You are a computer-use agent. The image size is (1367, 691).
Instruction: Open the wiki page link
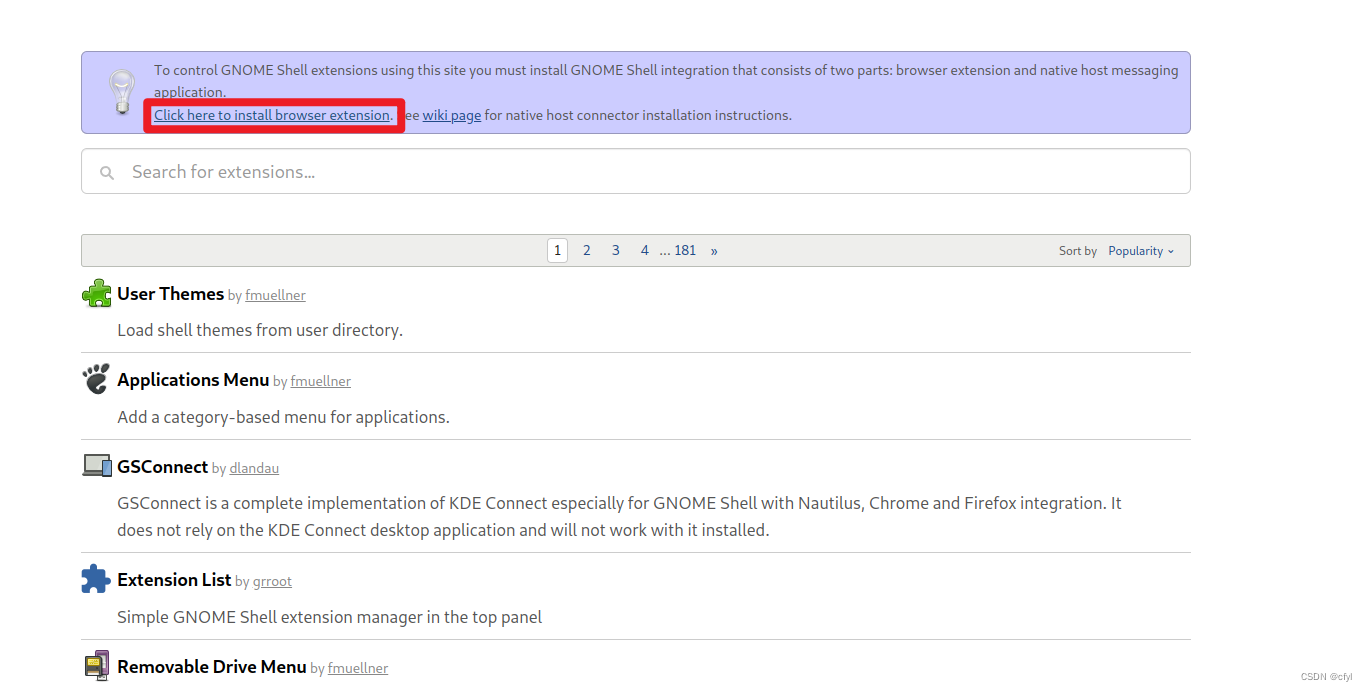(x=452, y=115)
